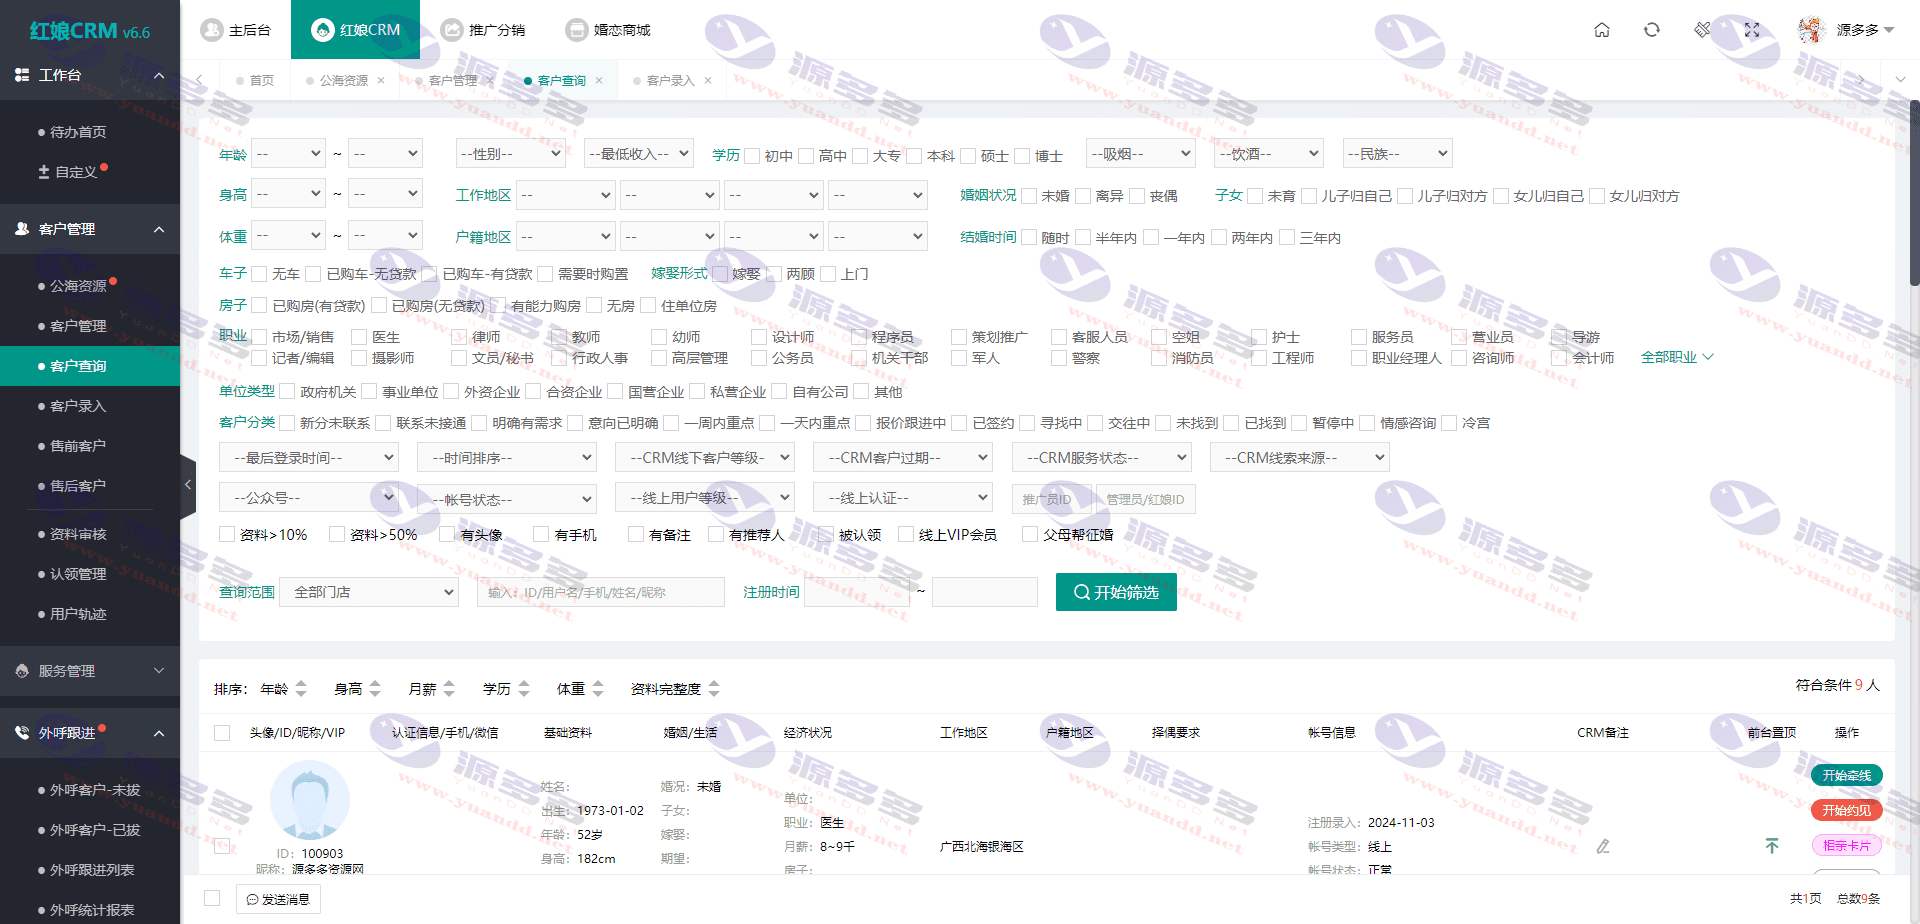Switch to 婚恋商城 top tab

[x=608, y=30]
